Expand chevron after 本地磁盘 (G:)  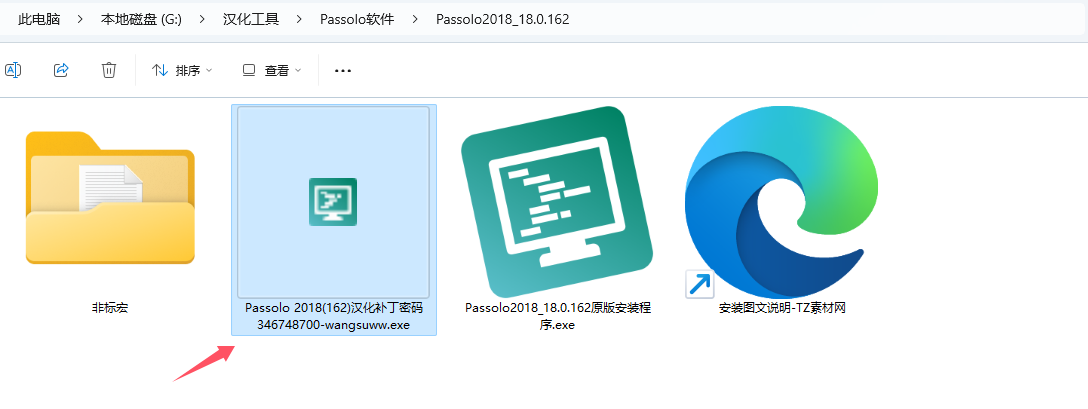(x=202, y=19)
